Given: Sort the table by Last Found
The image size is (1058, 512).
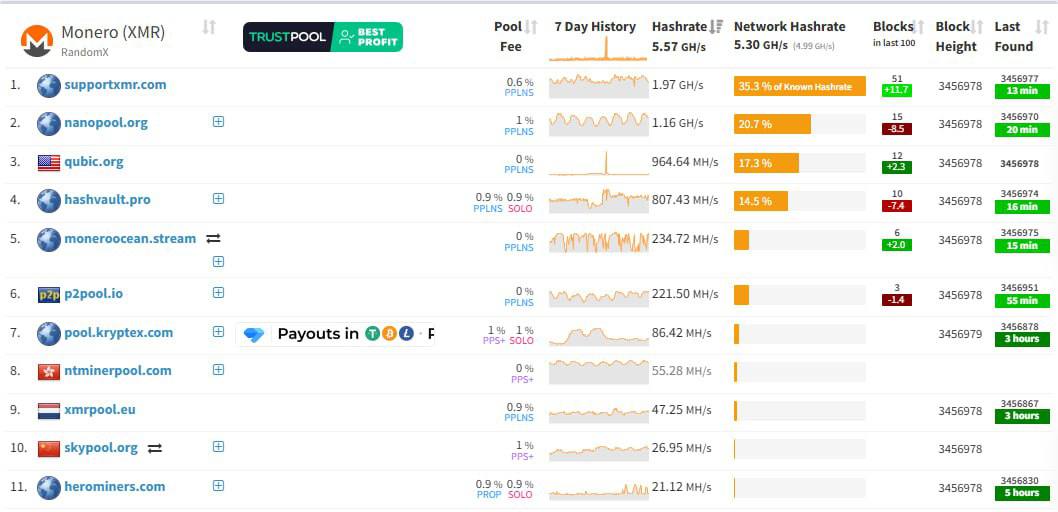Looking at the screenshot, I should pos(1042,27).
